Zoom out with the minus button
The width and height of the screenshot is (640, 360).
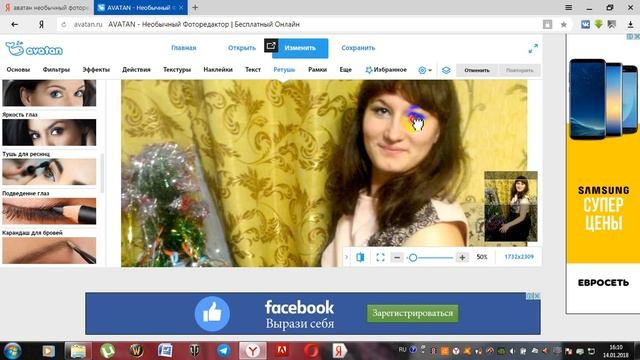[397, 257]
